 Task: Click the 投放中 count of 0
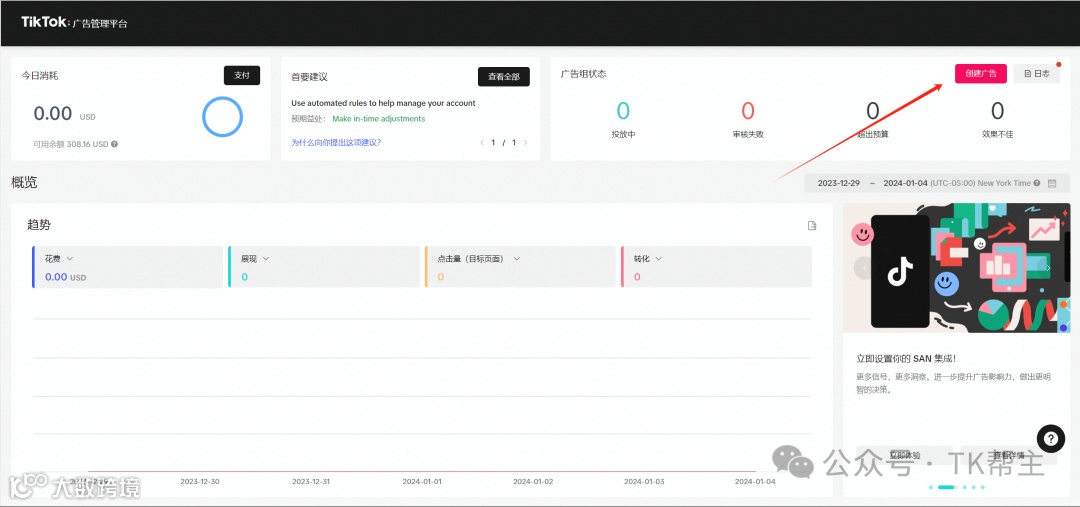click(623, 111)
